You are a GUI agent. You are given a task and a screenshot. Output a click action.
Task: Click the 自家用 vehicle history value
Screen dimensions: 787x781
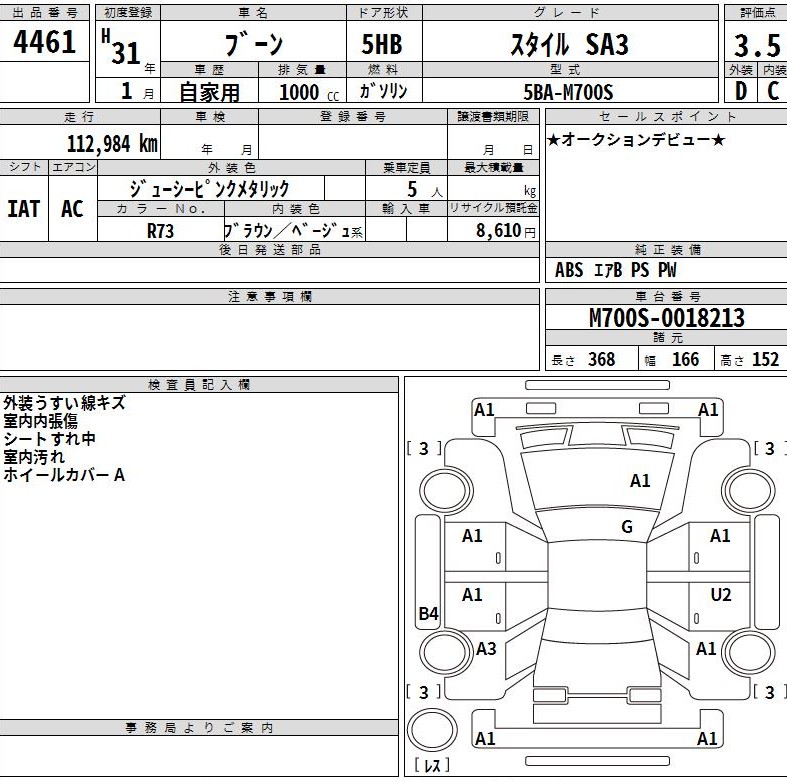(209, 92)
